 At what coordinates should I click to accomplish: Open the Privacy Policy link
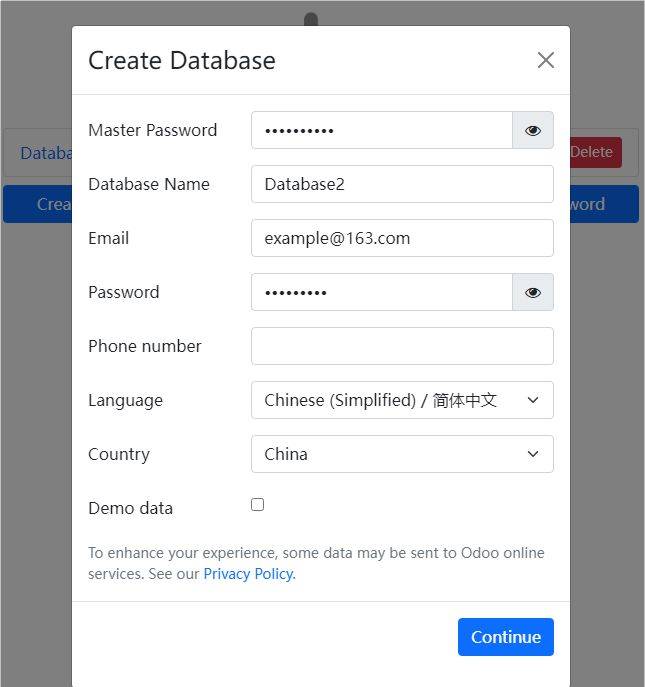[x=248, y=574]
